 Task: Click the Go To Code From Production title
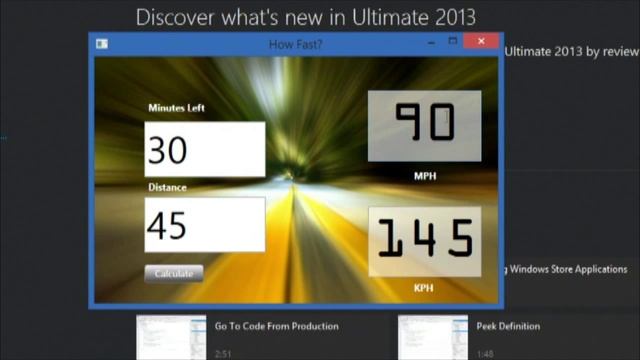276,326
